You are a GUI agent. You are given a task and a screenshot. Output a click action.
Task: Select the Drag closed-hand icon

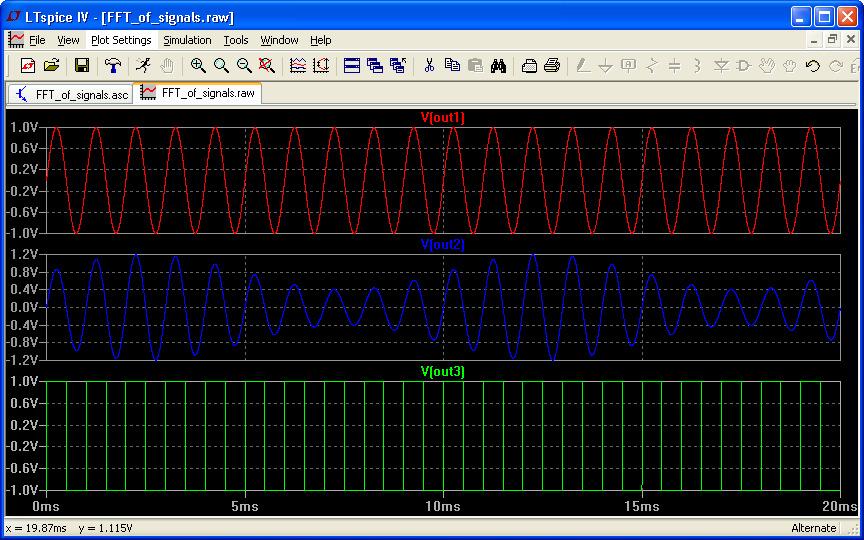pyautogui.click(x=790, y=66)
